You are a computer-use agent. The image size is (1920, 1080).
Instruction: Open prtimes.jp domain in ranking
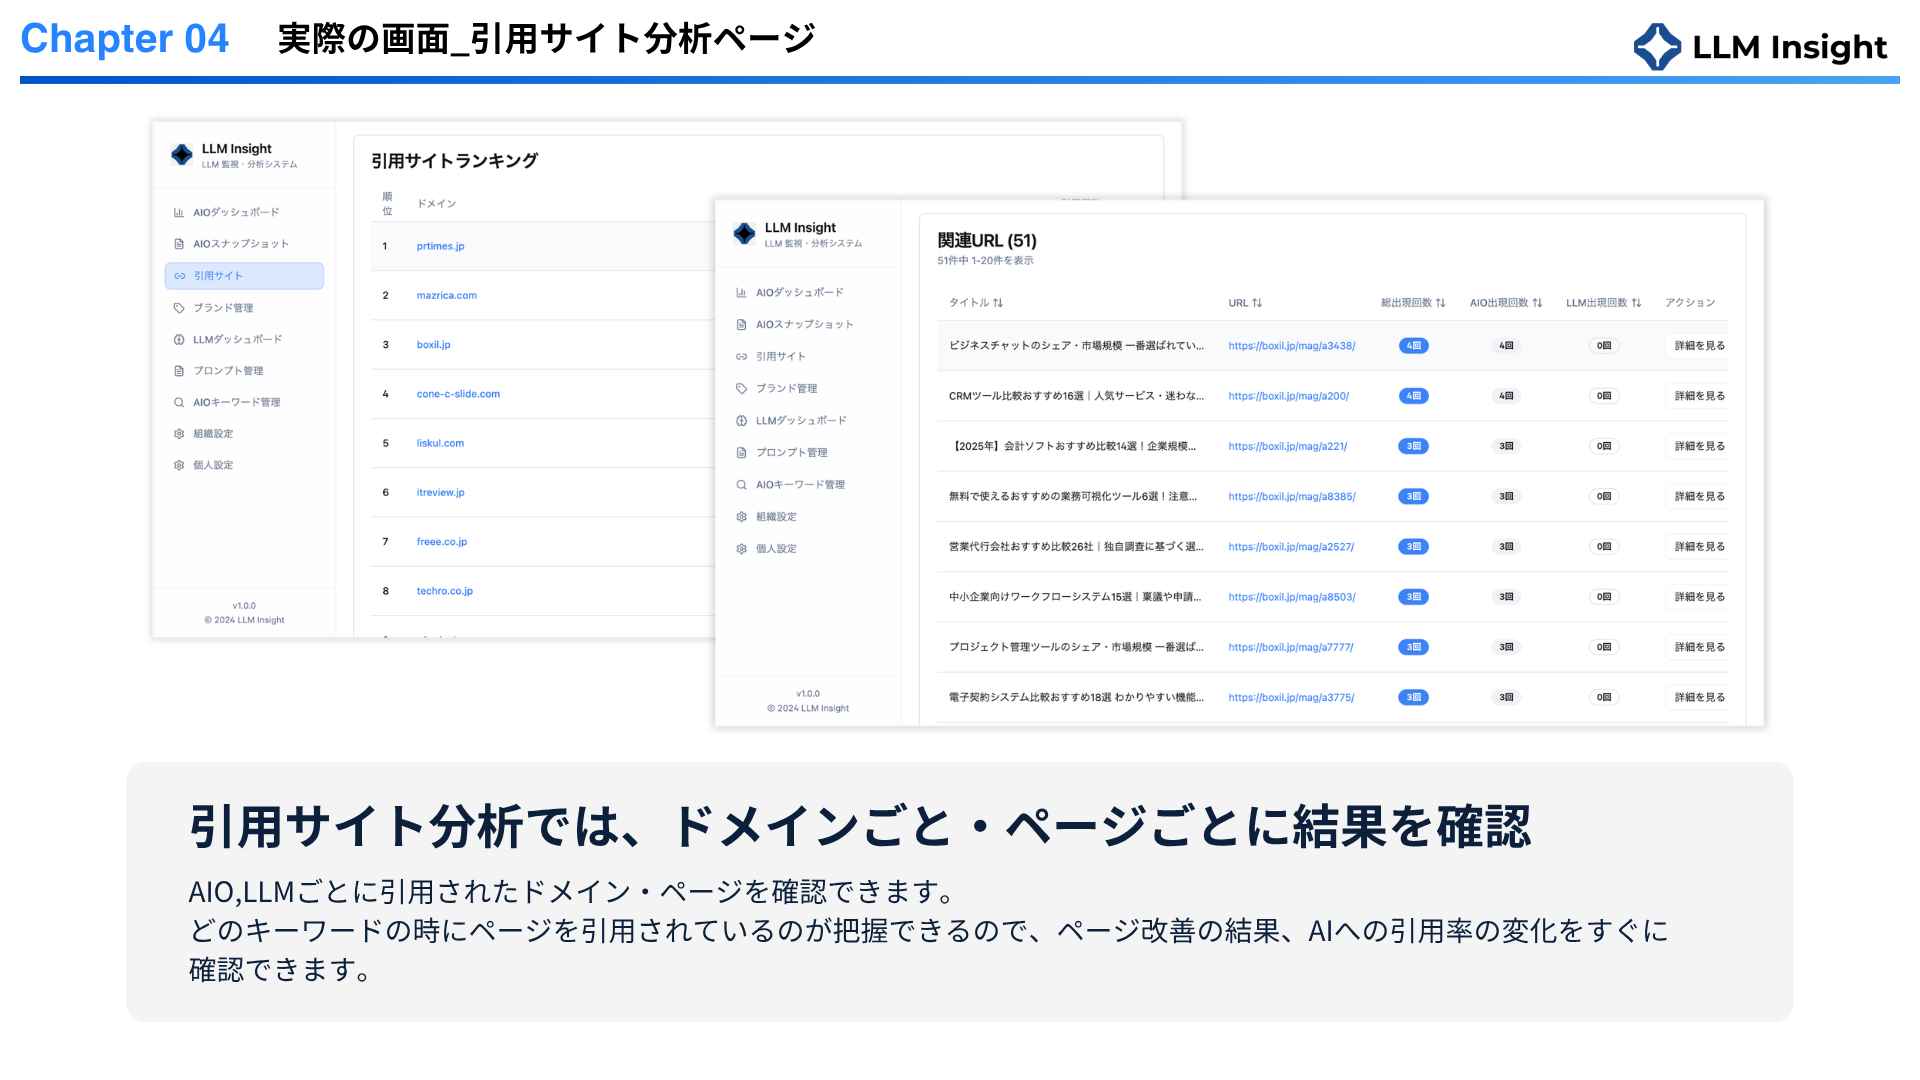pos(440,246)
